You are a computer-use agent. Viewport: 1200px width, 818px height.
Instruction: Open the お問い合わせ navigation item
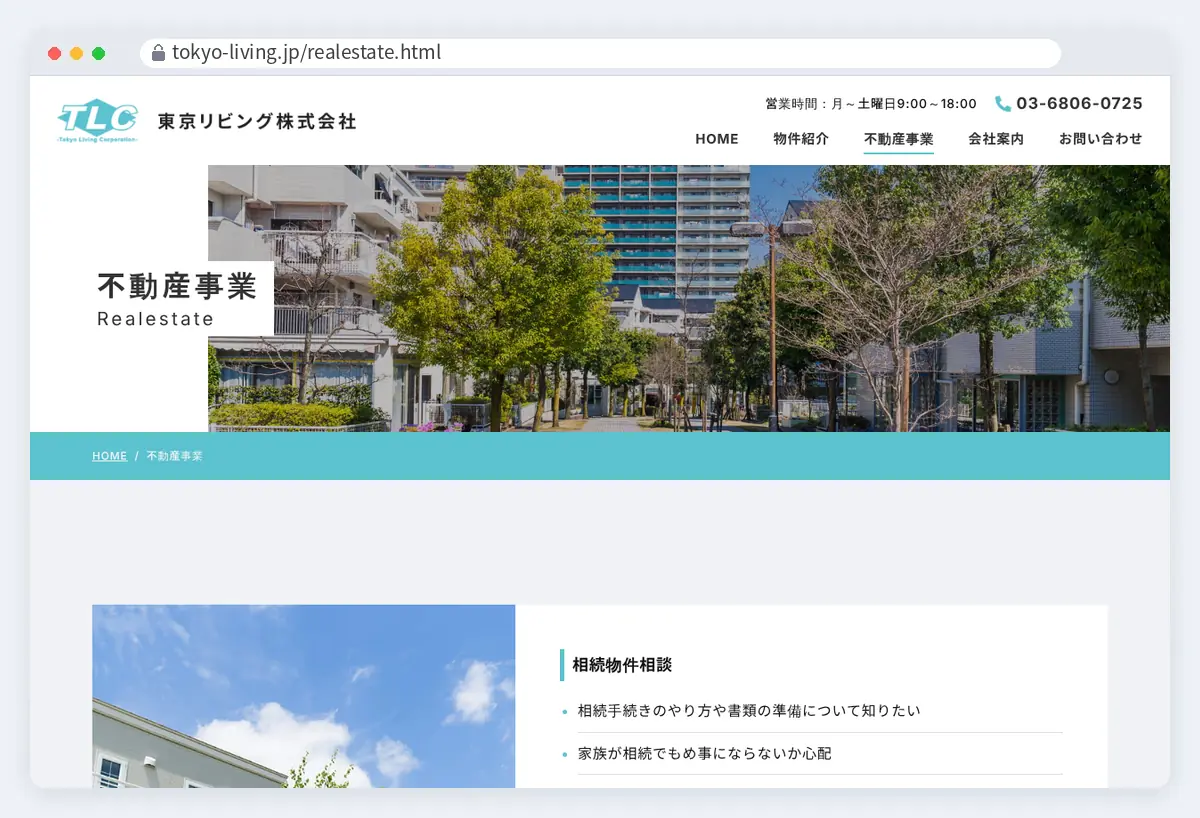pos(1101,139)
